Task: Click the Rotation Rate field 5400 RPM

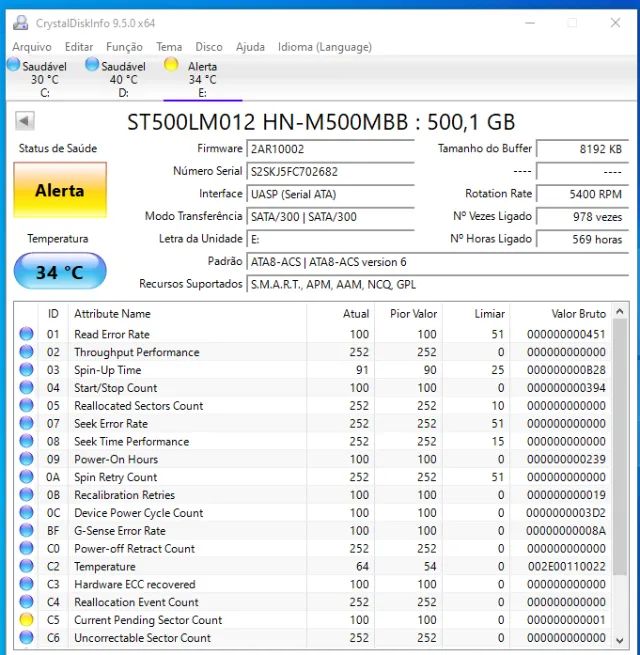Action: coord(582,194)
